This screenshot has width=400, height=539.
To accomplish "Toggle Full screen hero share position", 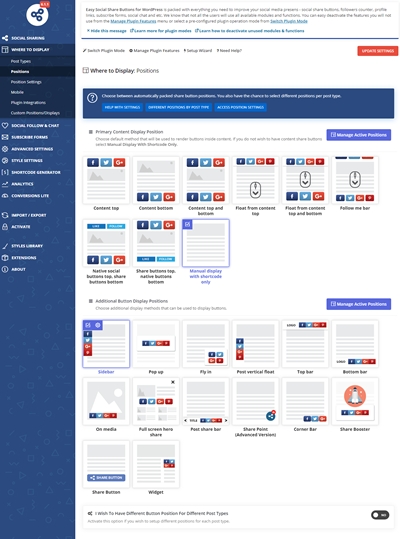I will pos(156,402).
